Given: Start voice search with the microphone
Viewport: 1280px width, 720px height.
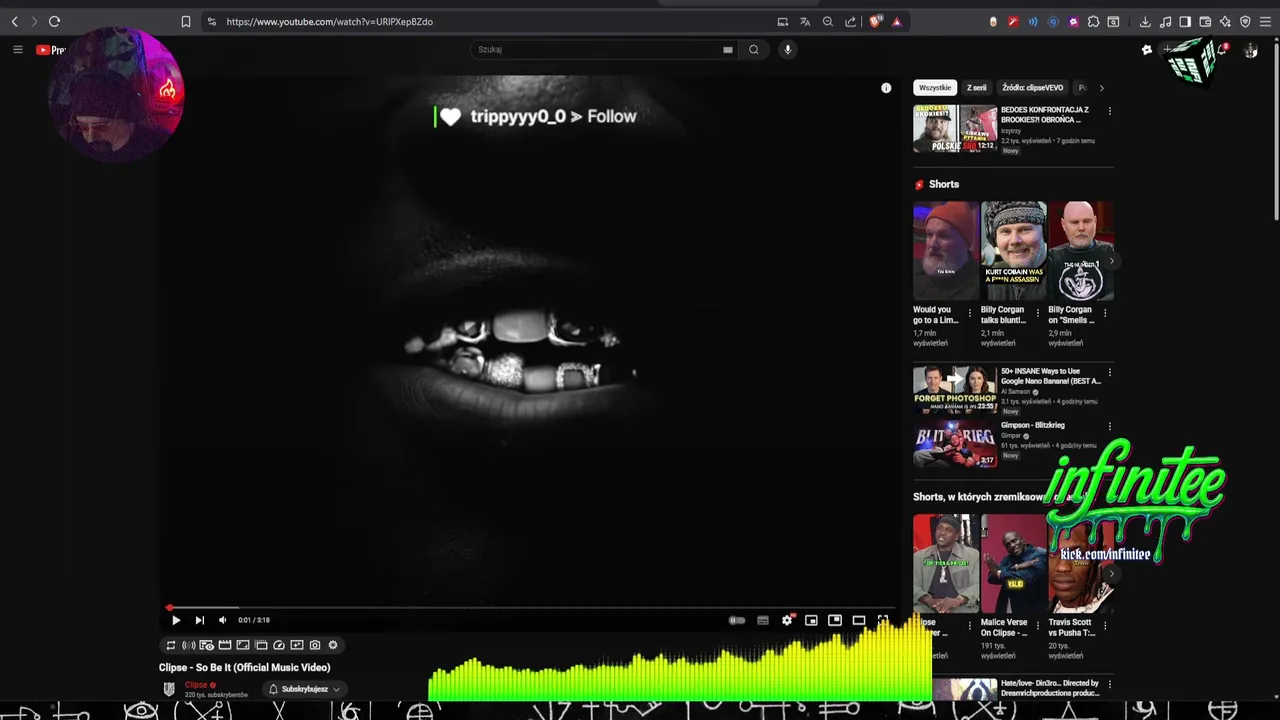Looking at the screenshot, I should (787, 49).
